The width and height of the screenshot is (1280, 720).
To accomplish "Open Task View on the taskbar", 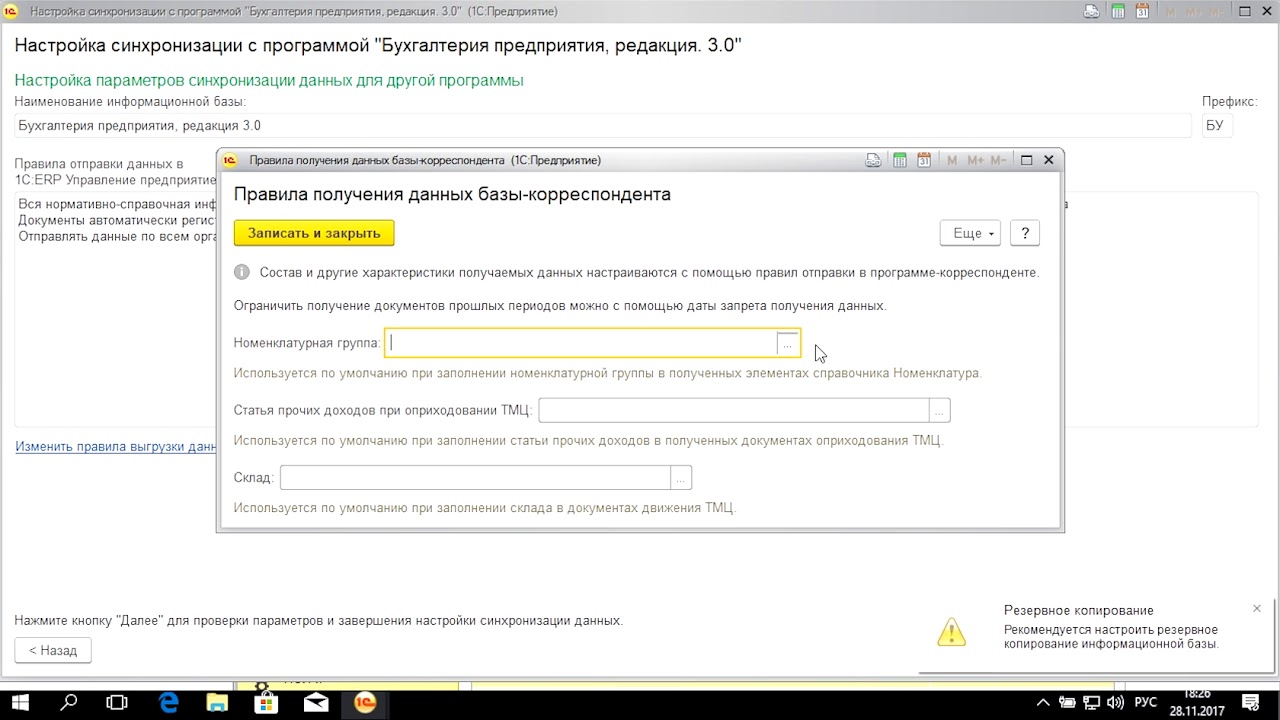I will tap(117, 702).
